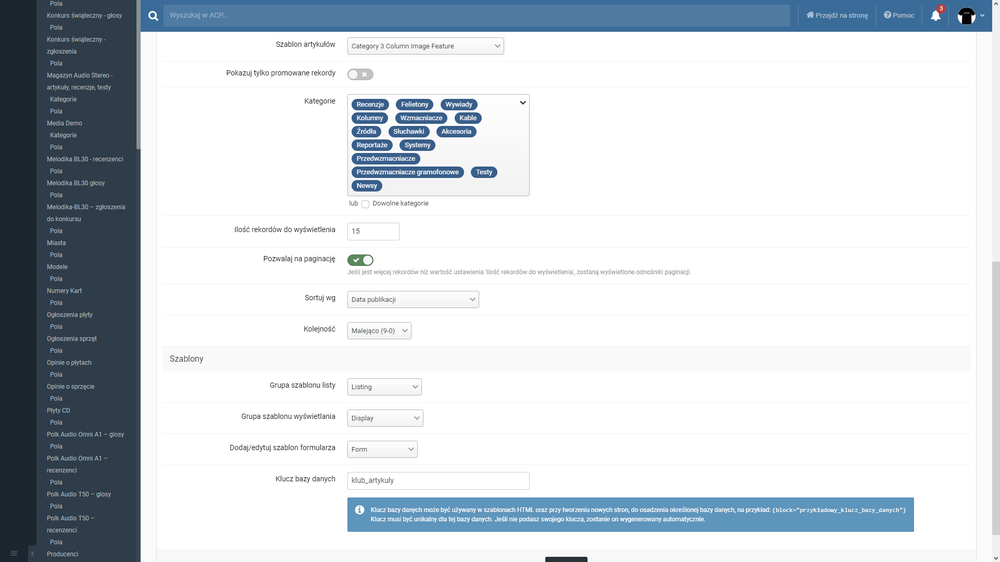Click the question mark Pomoc icon
The image size is (1000, 562).
(887, 16)
